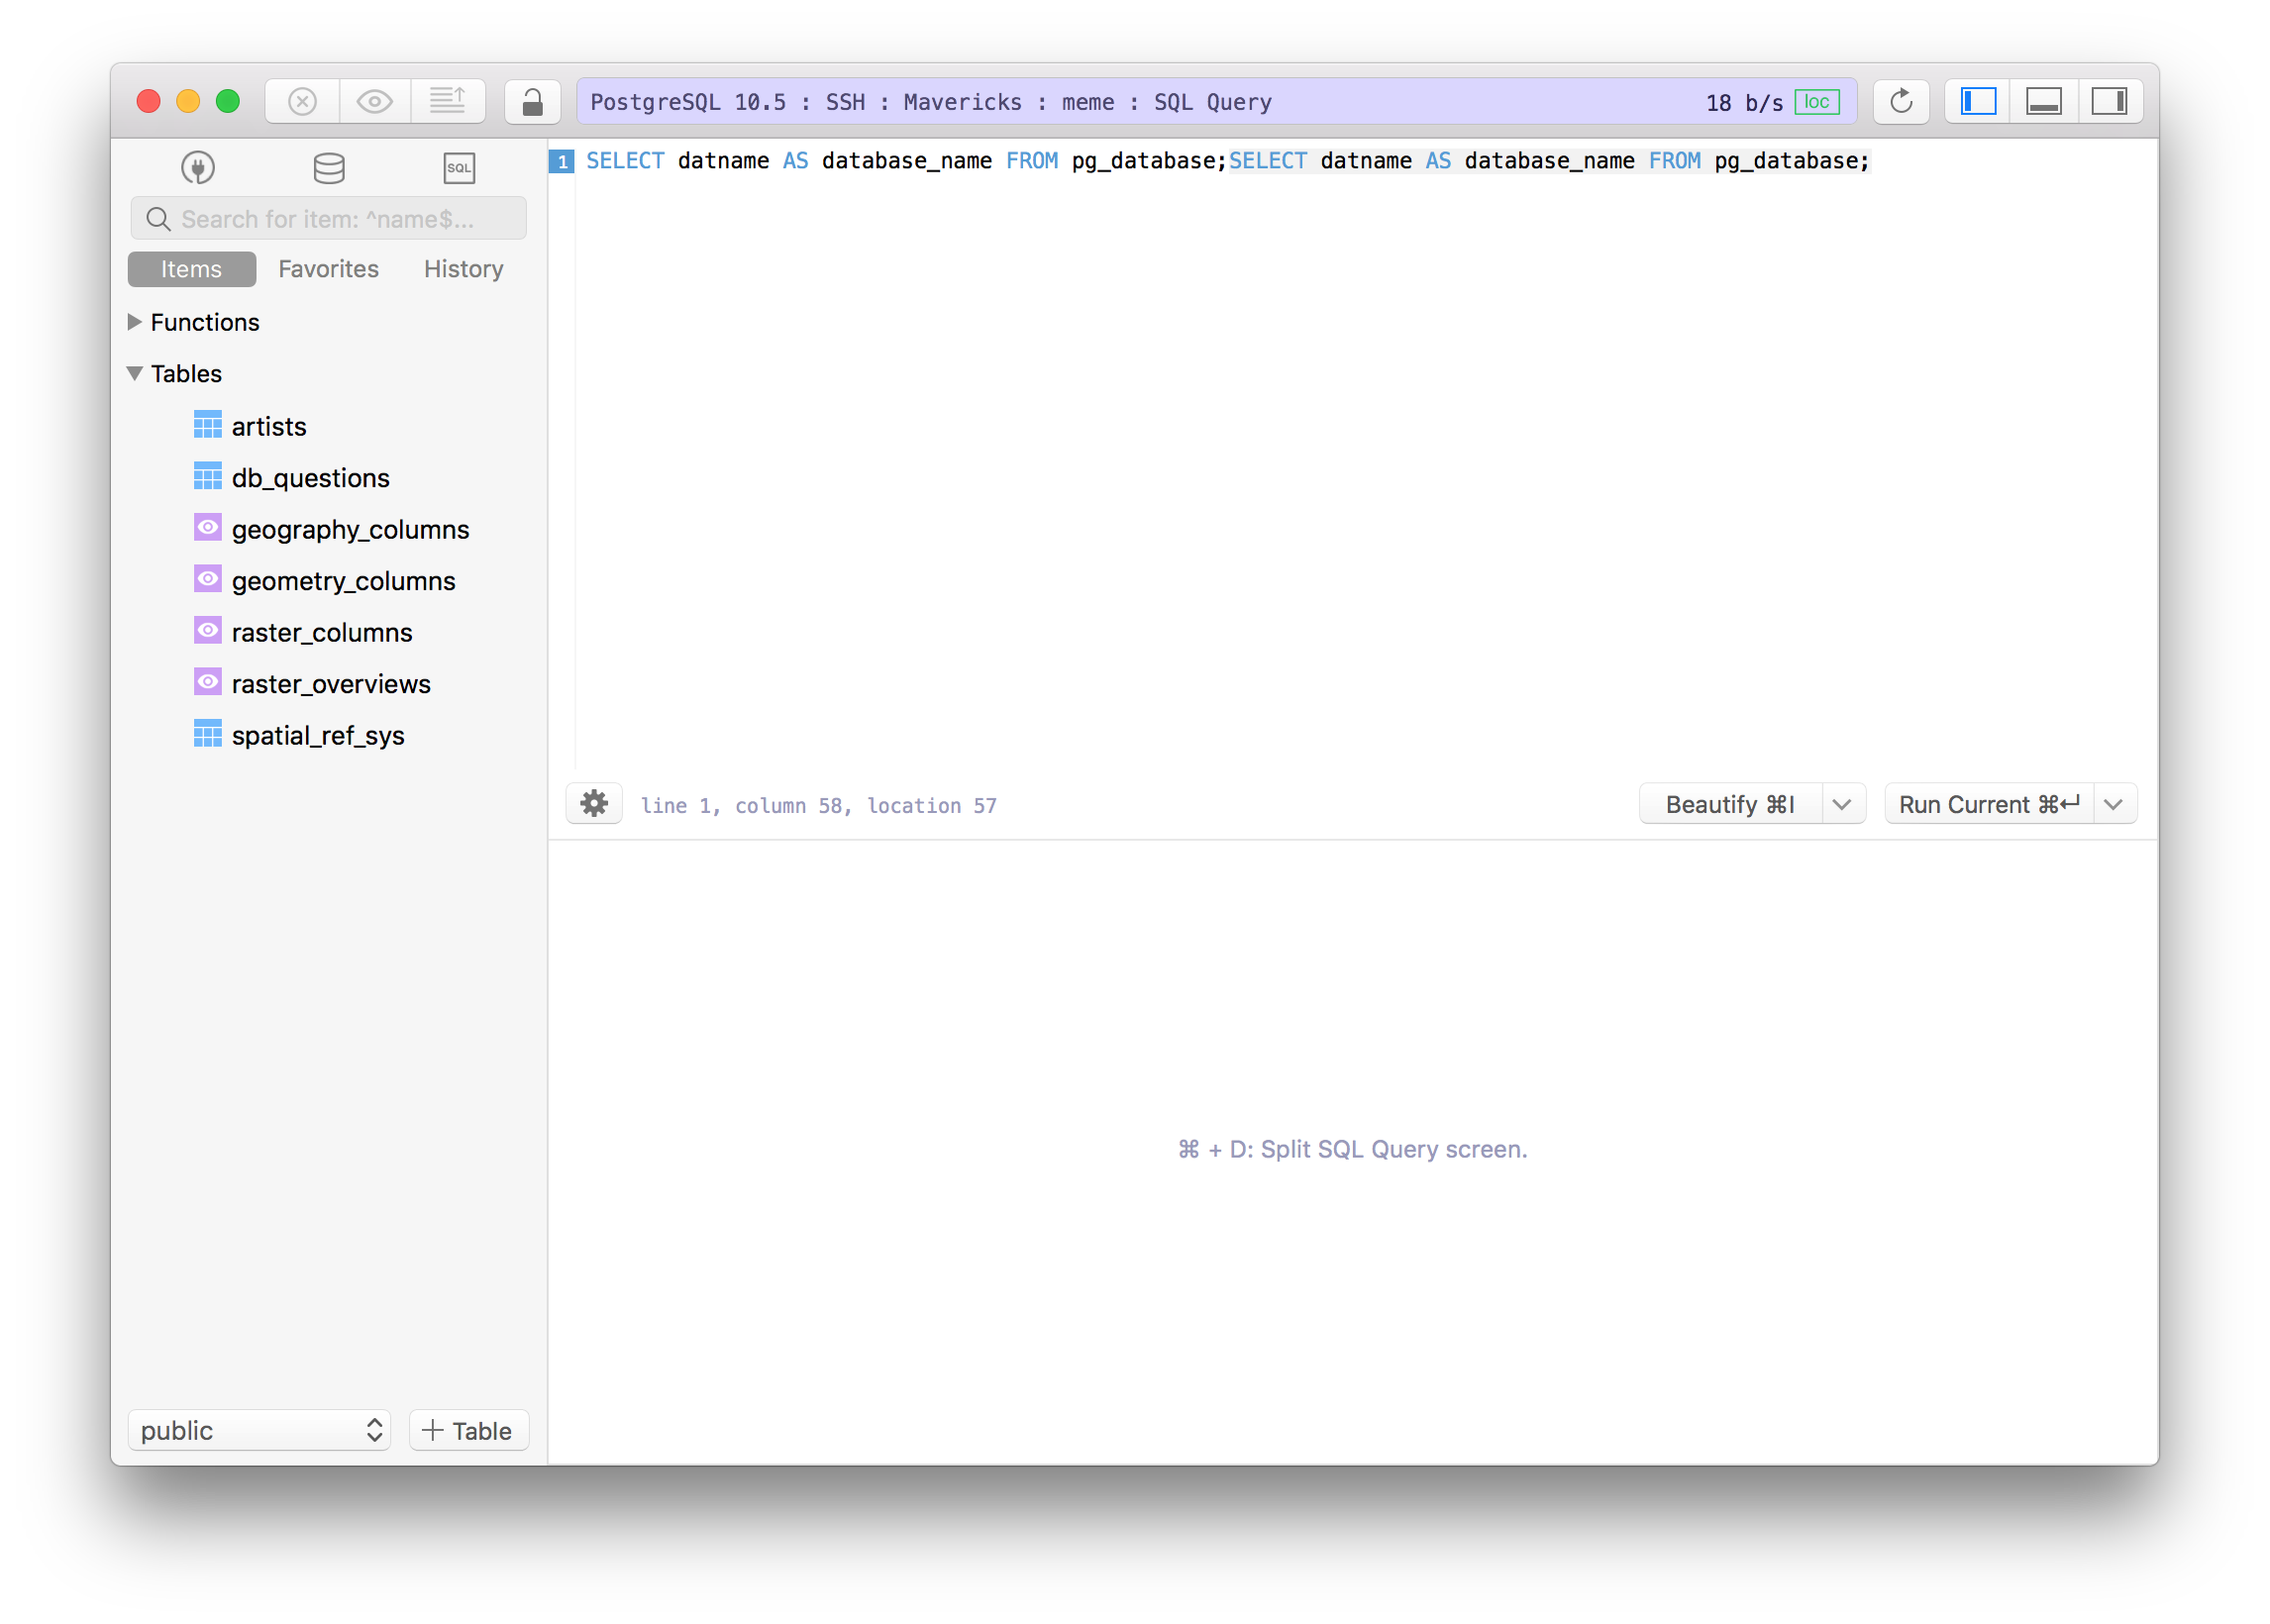This screenshot has width=2270, height=1624.
Task: Click the eye preview icon in toolbar
Action: [375, 101]
